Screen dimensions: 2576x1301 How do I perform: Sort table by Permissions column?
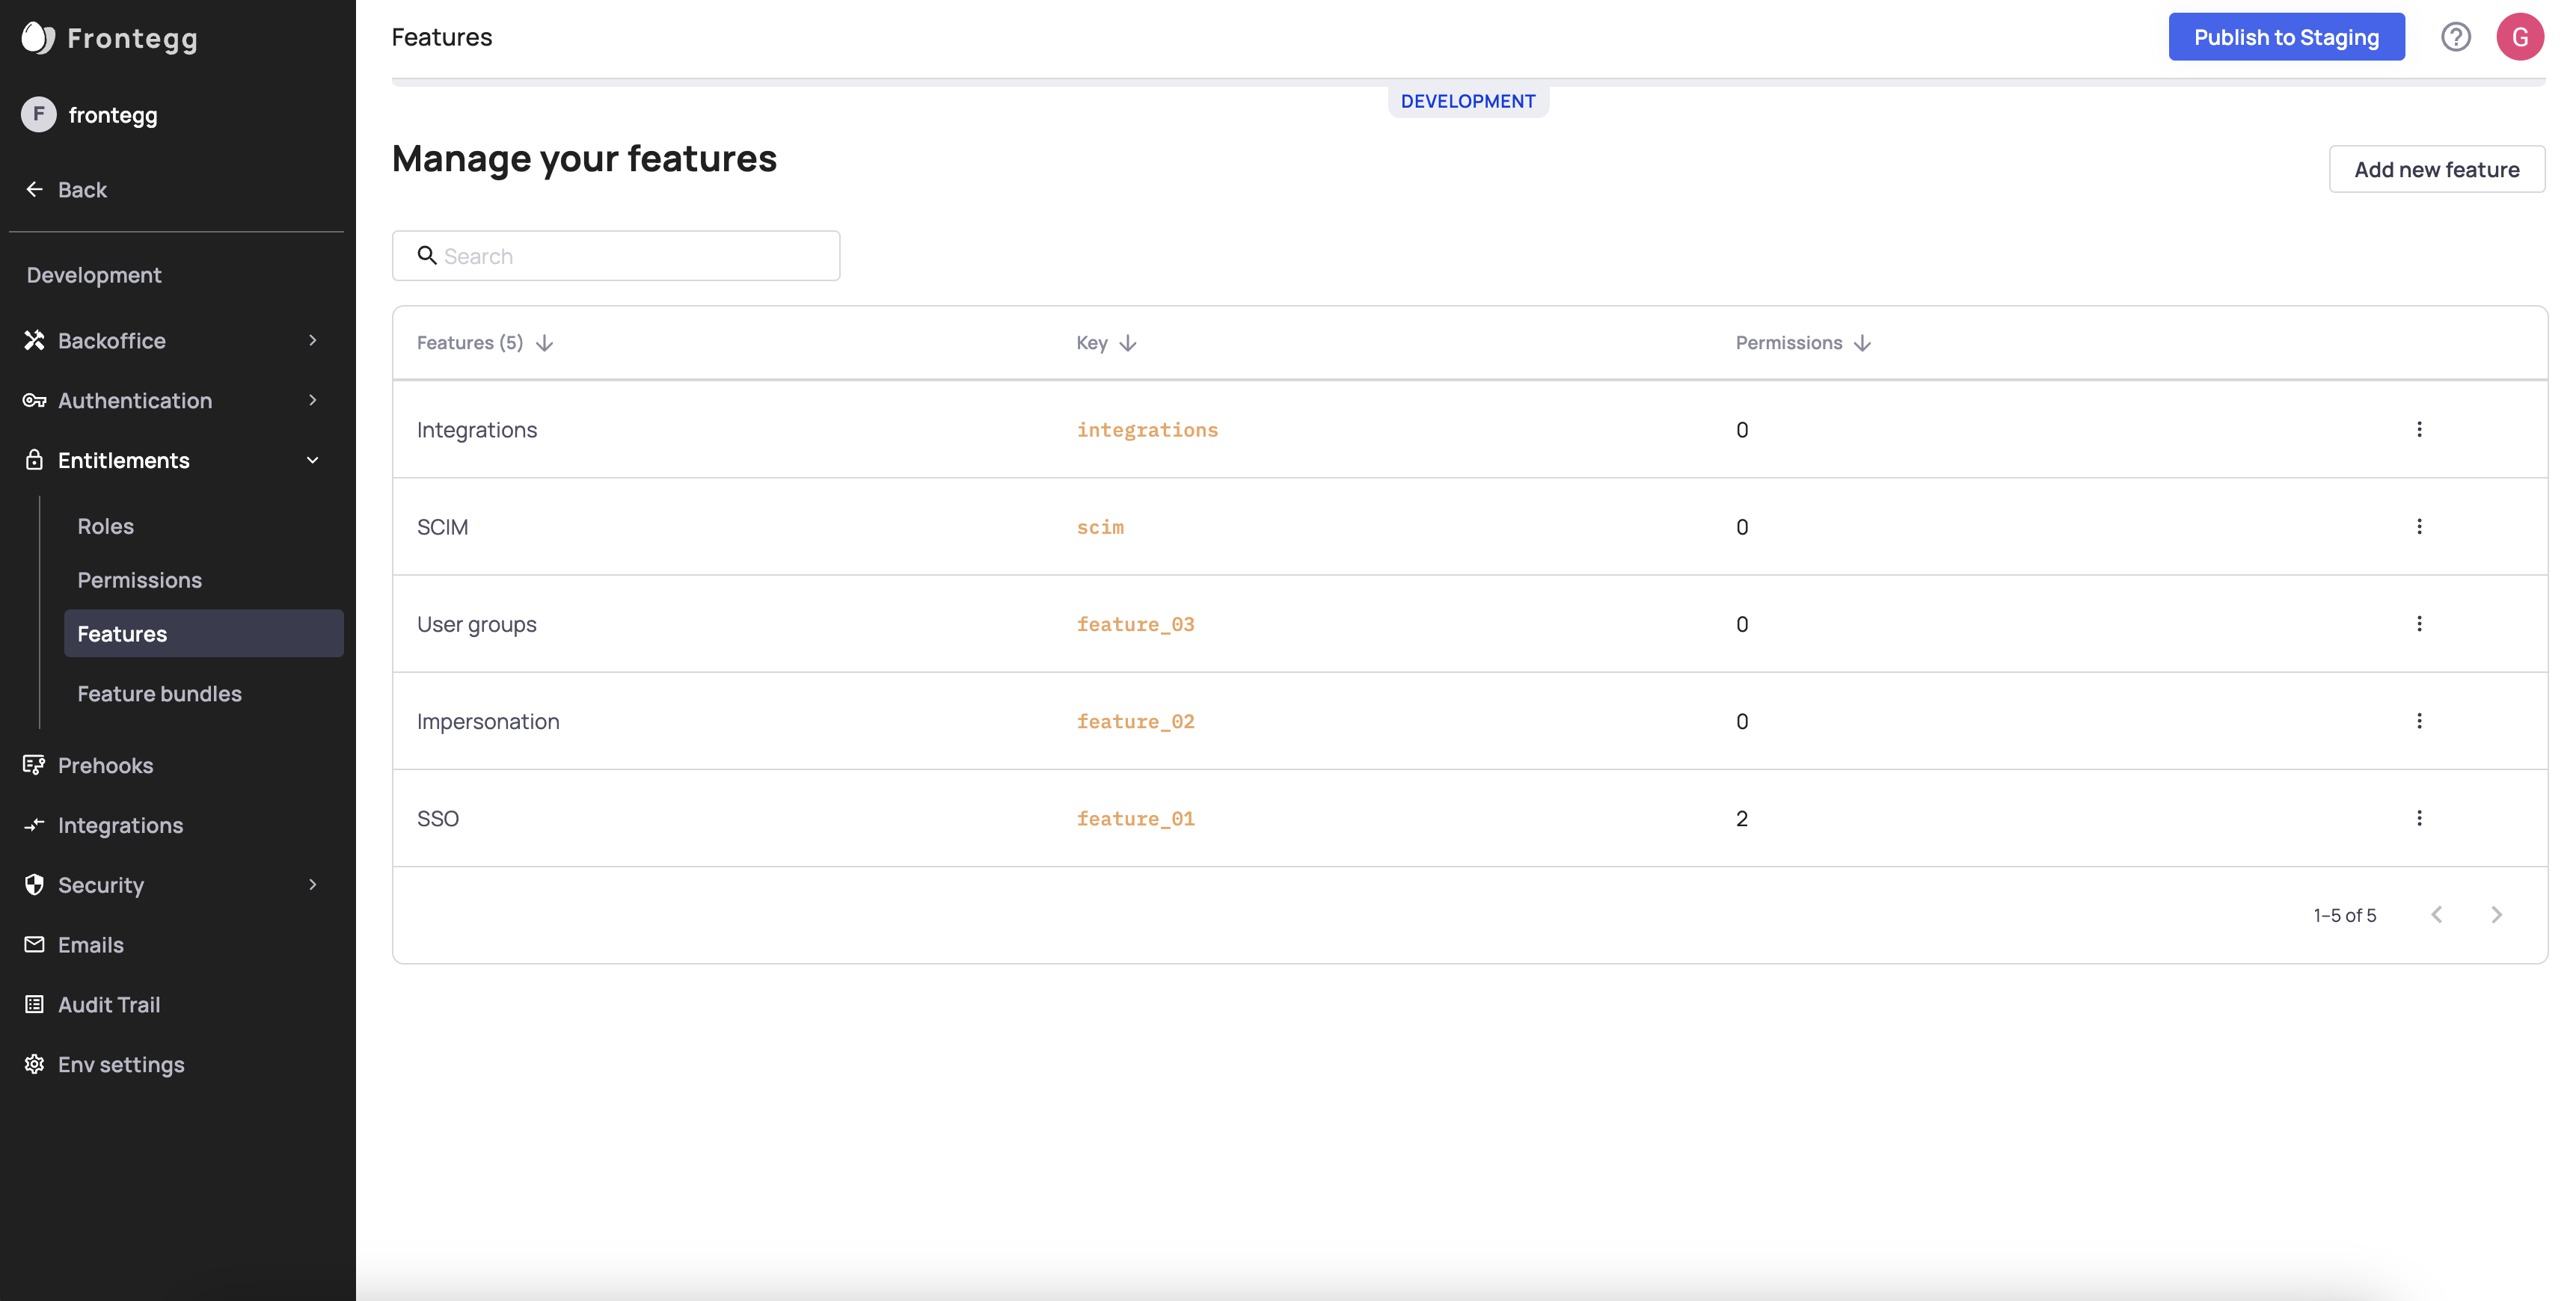tap(1862, 343)
